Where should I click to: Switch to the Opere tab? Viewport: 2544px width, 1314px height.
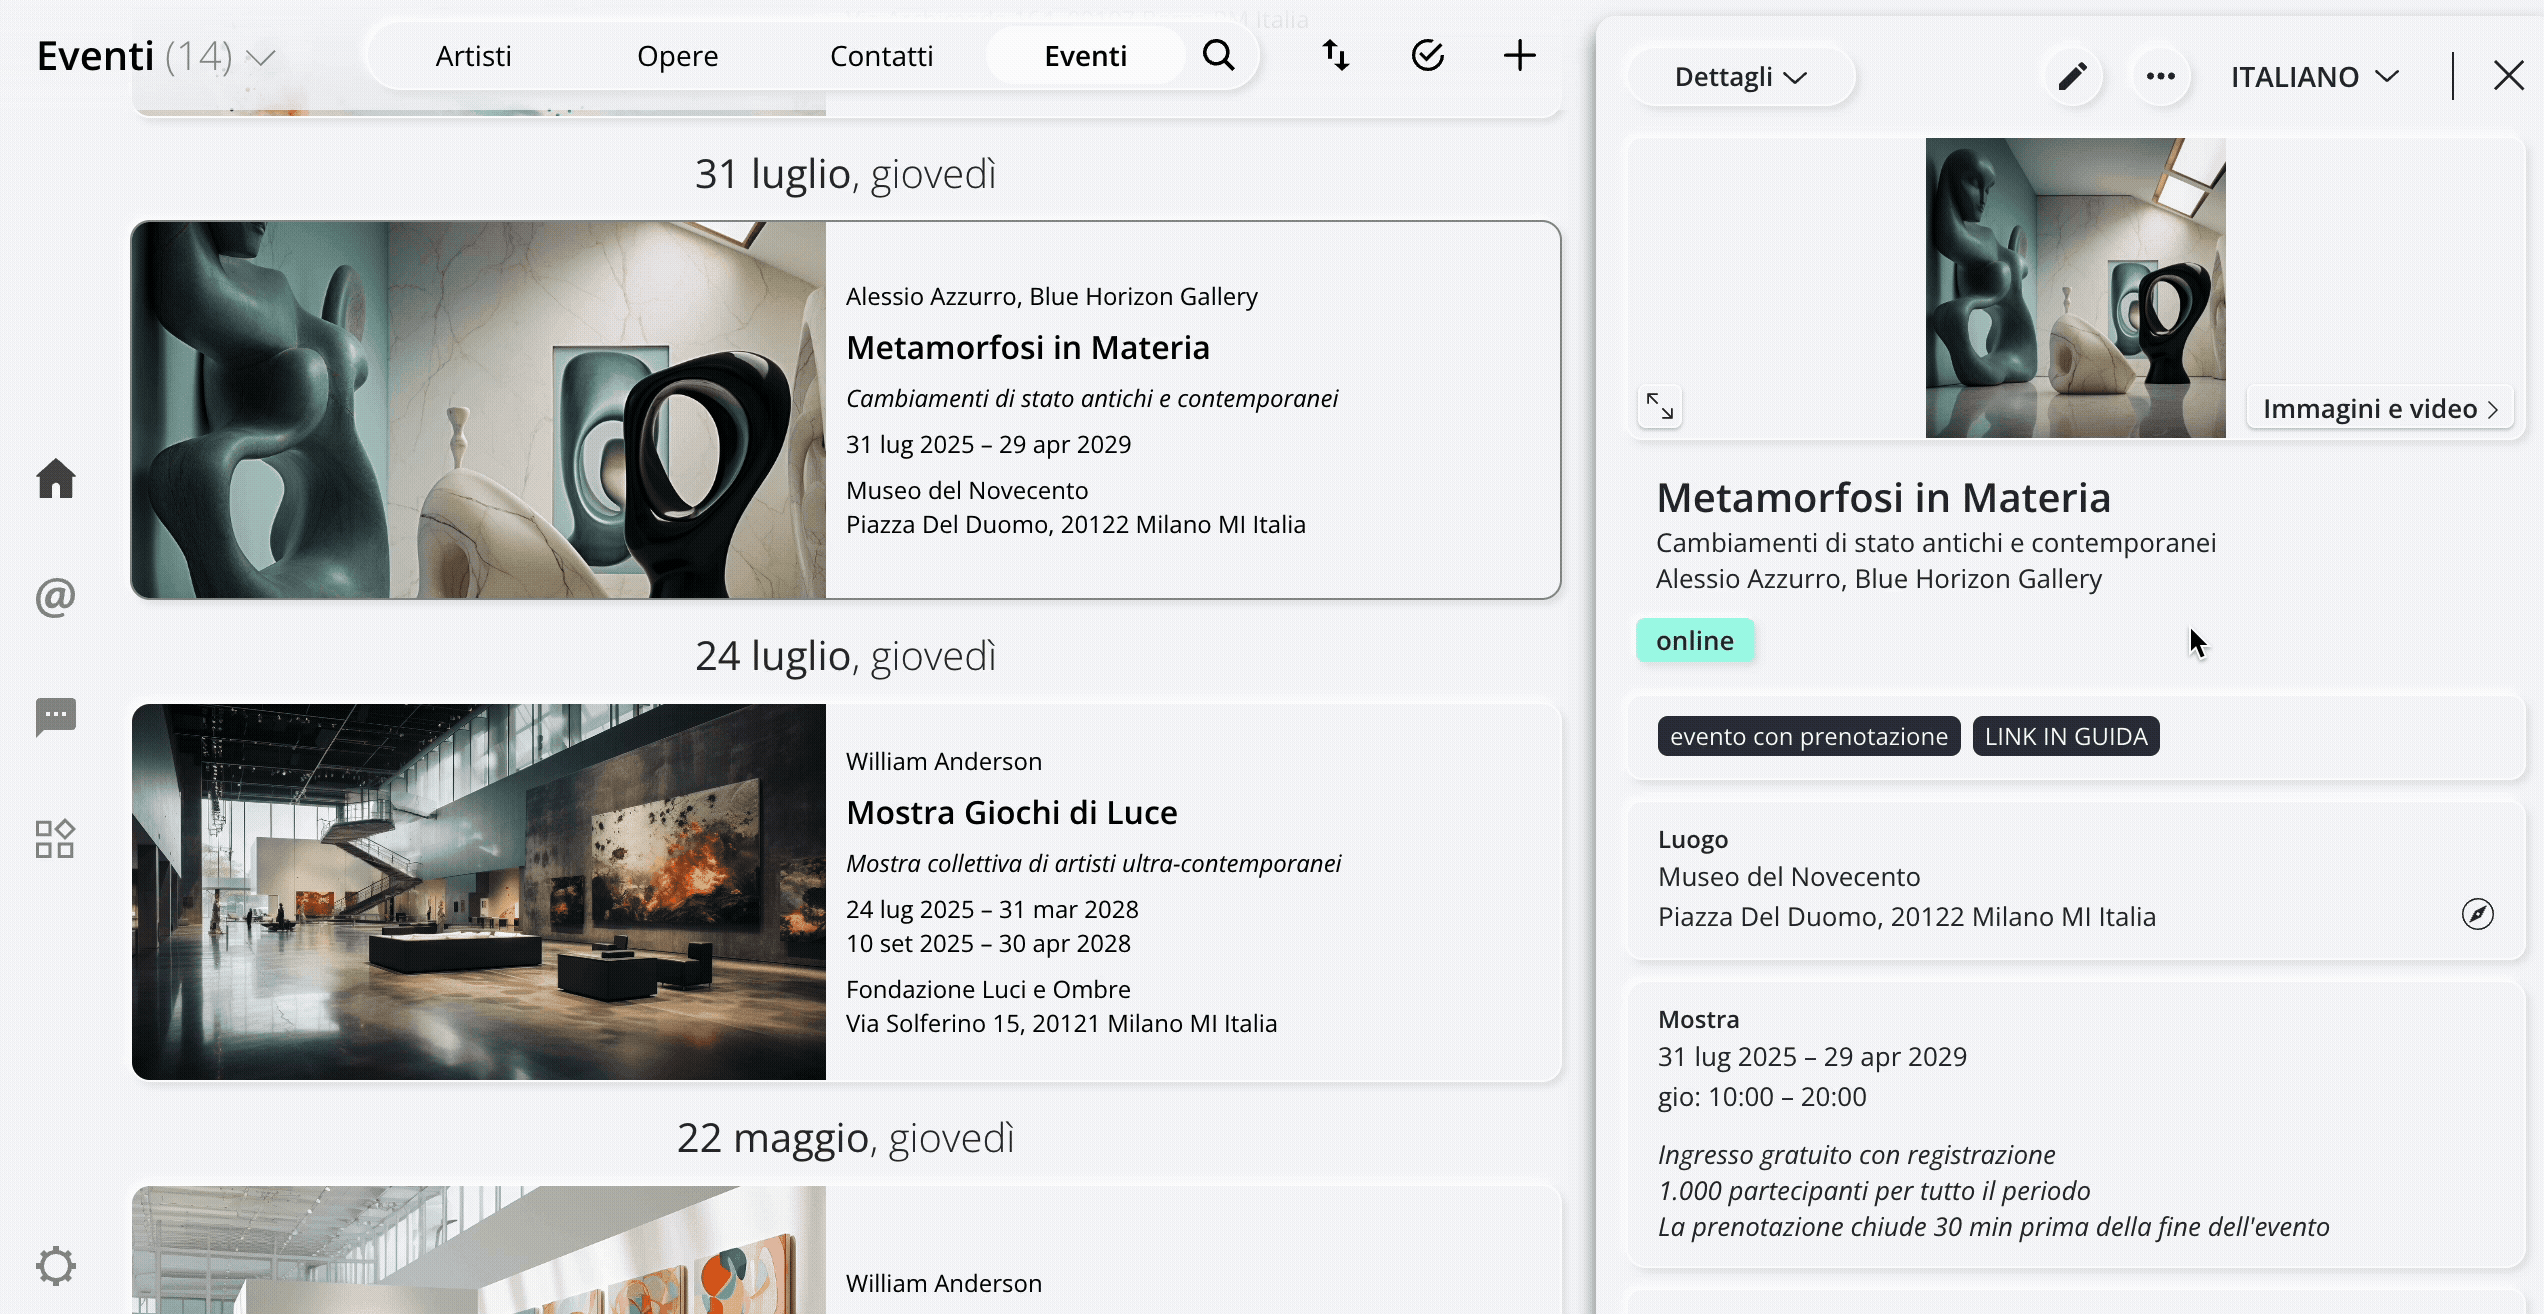point(676,55)
